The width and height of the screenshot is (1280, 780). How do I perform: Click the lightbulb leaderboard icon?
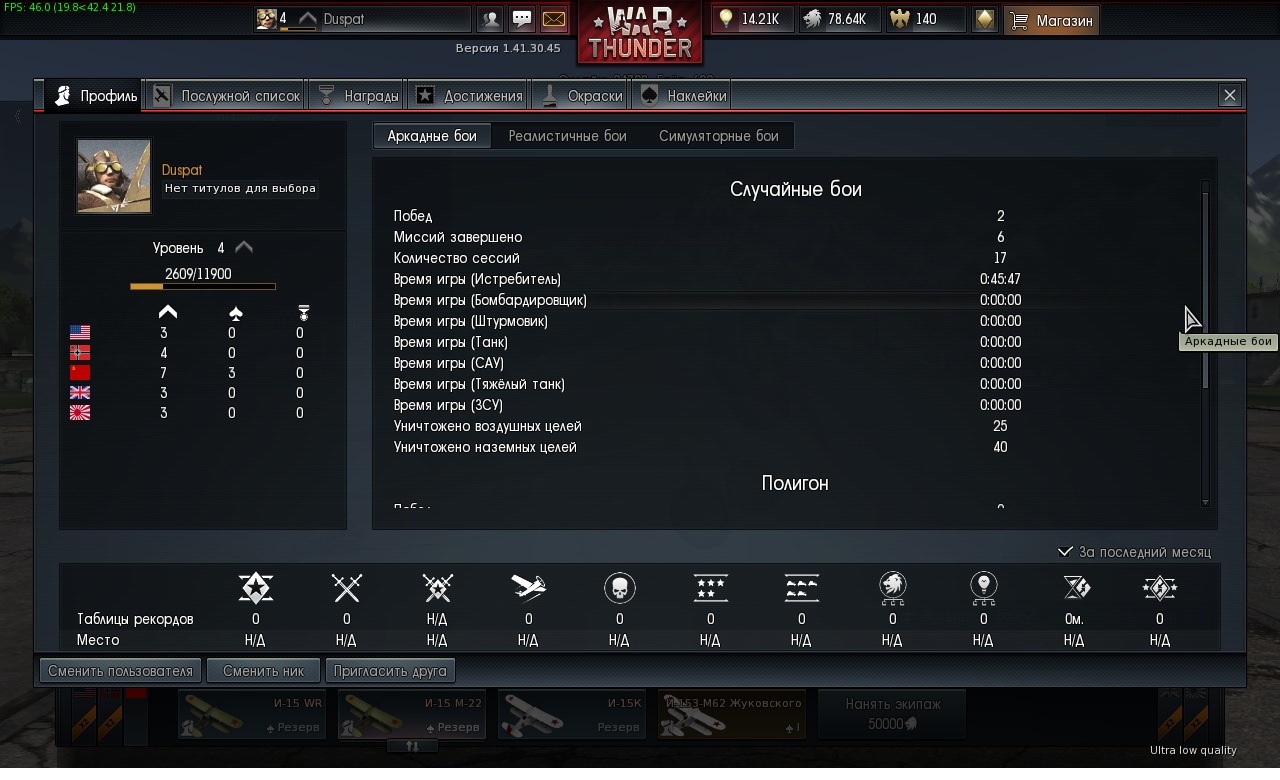pos(983,589)
